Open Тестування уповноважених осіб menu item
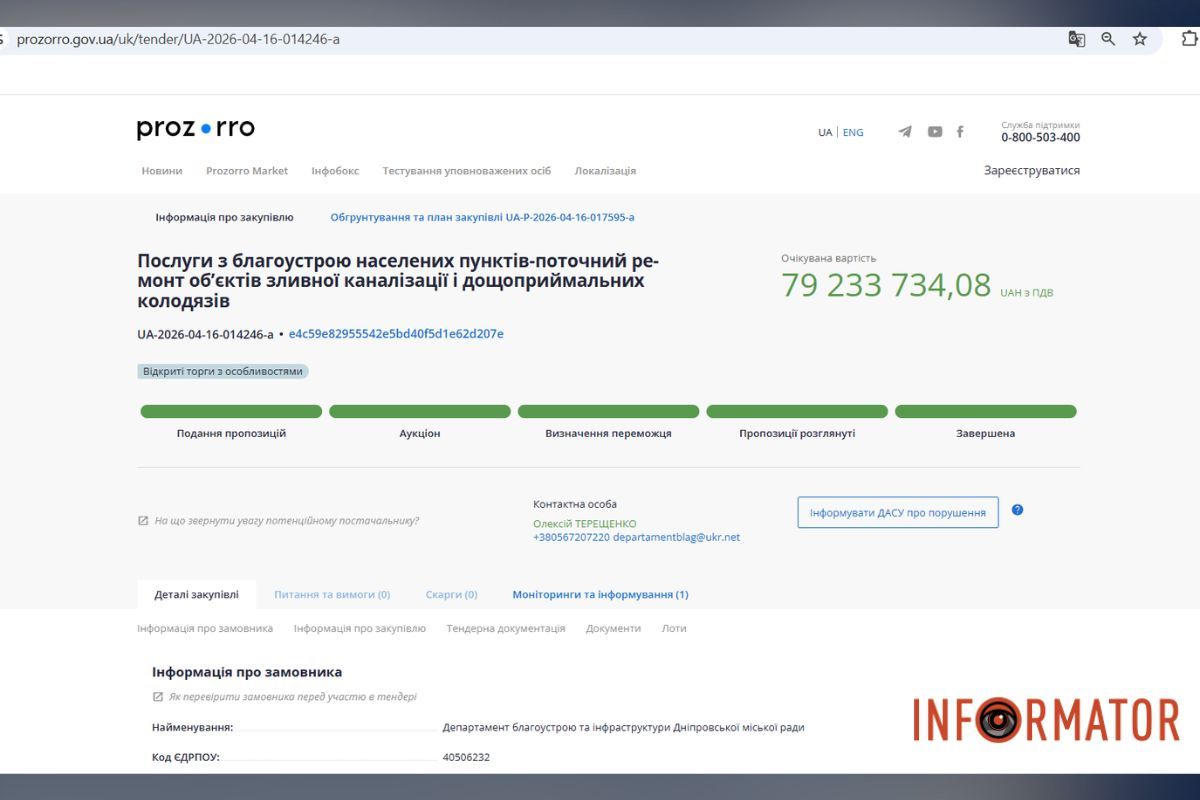 (467, 171)
